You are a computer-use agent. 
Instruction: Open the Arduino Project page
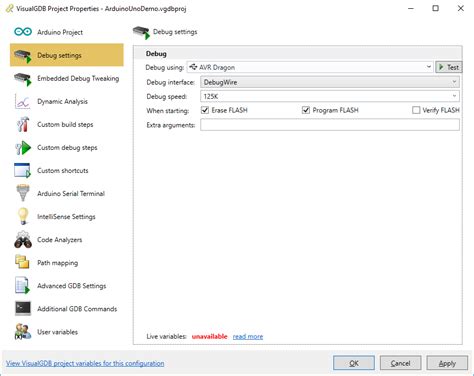[x=60, y=32]
